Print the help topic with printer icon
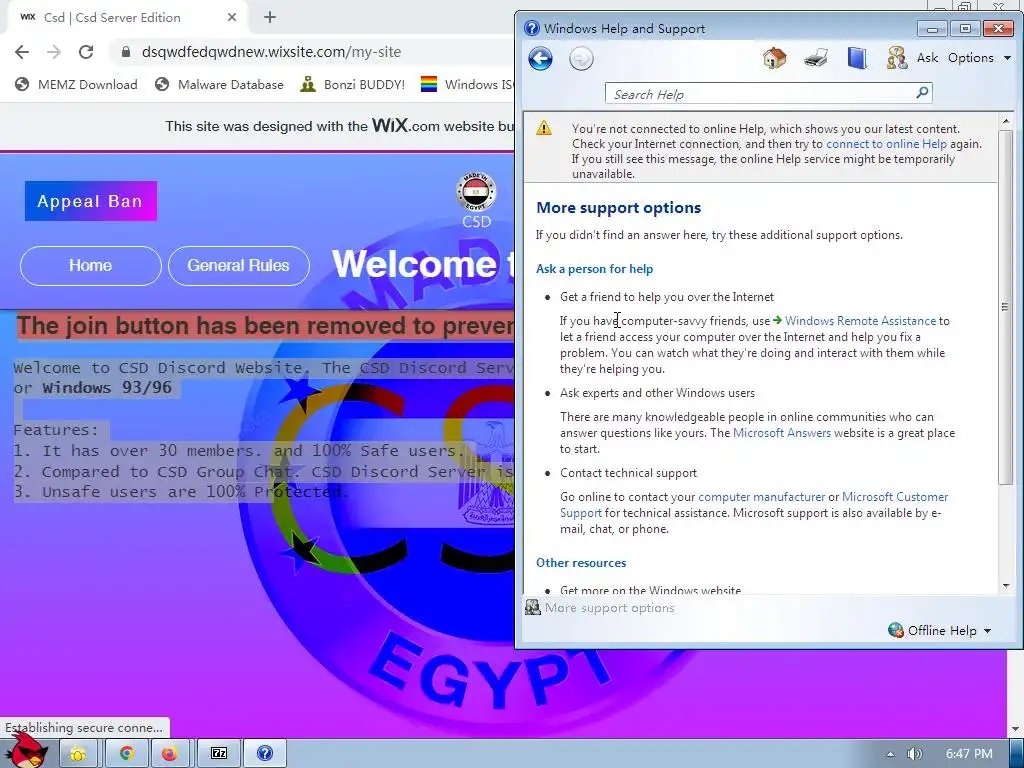Image resolution: width=1024 pixels, height=768 pixels. pos(816,58)
